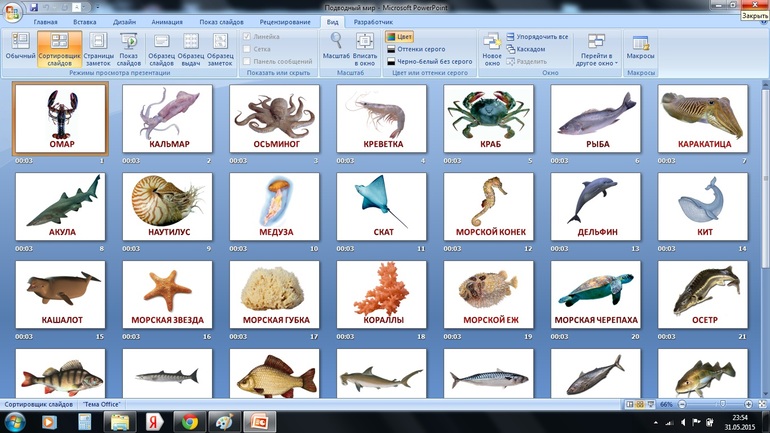This screenshot has height=433, width=770.
Task: Click Arrange All (Упорядочить все)
Action: (538, 37)
